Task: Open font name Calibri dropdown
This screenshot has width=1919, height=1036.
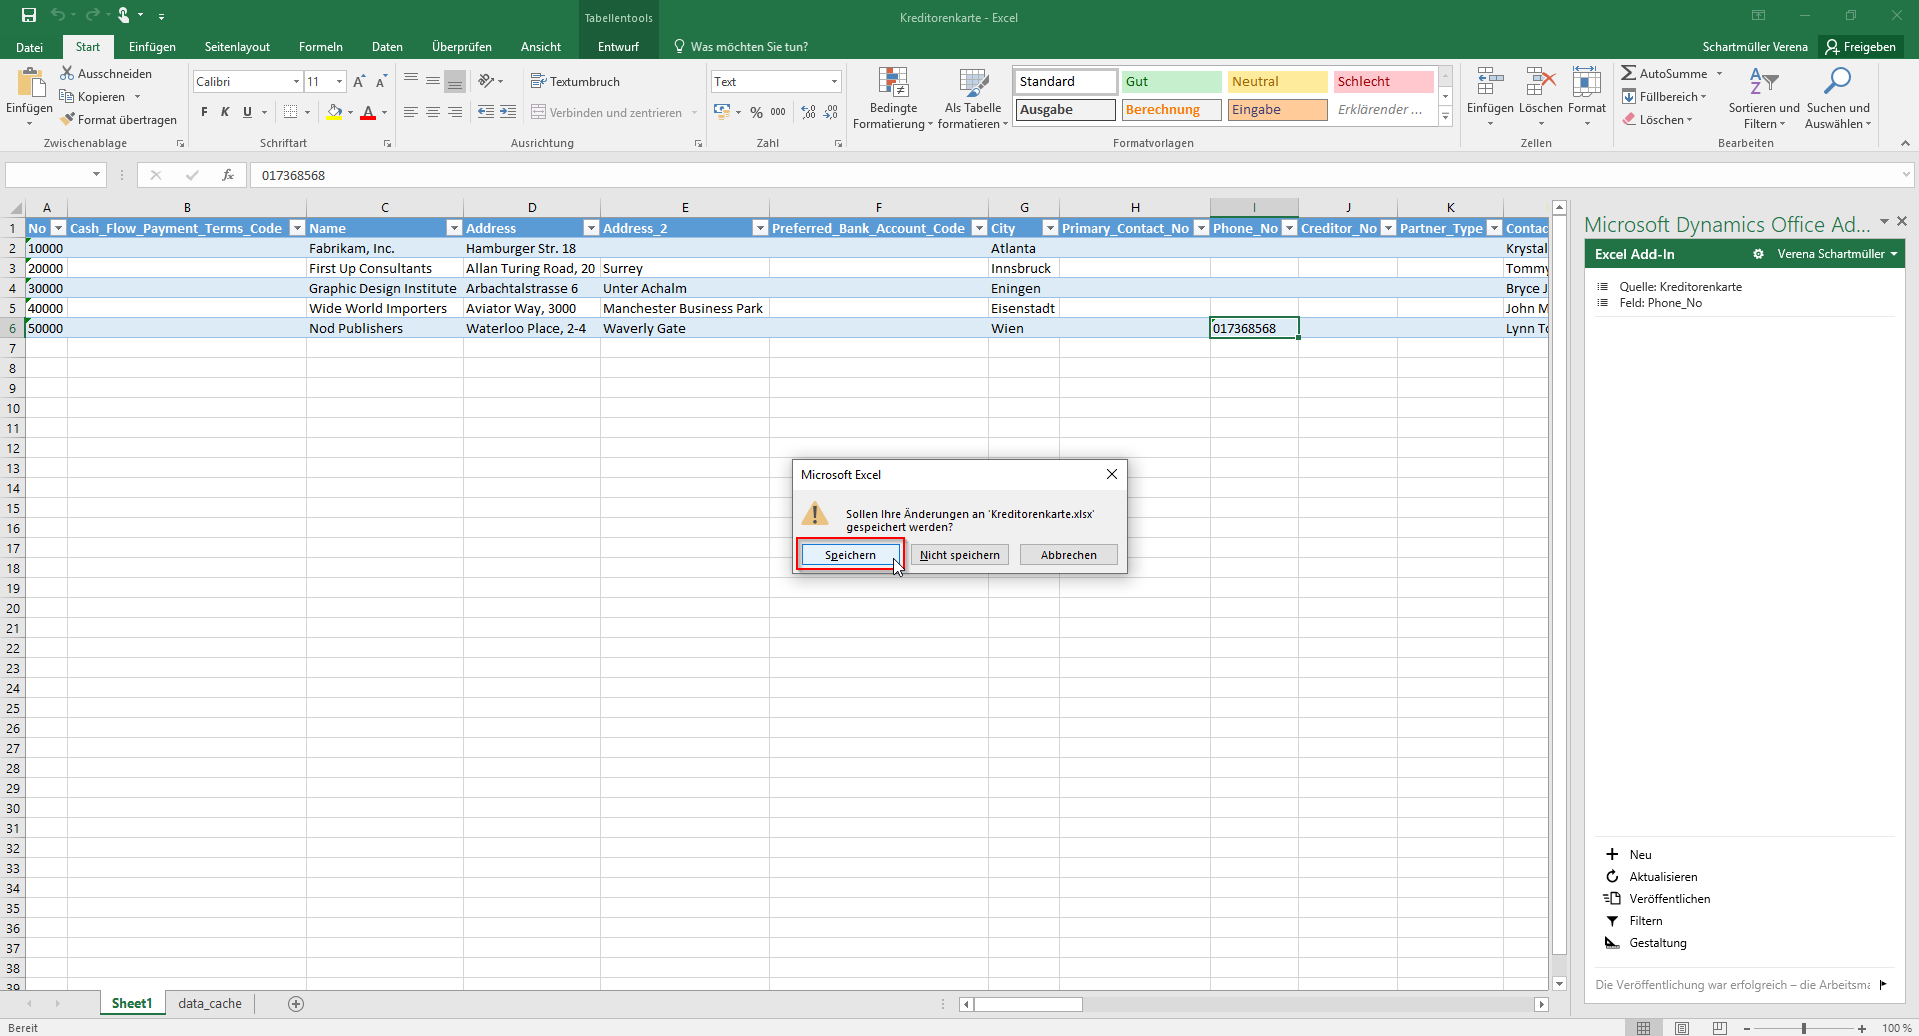Action: [x=296, y=82]
